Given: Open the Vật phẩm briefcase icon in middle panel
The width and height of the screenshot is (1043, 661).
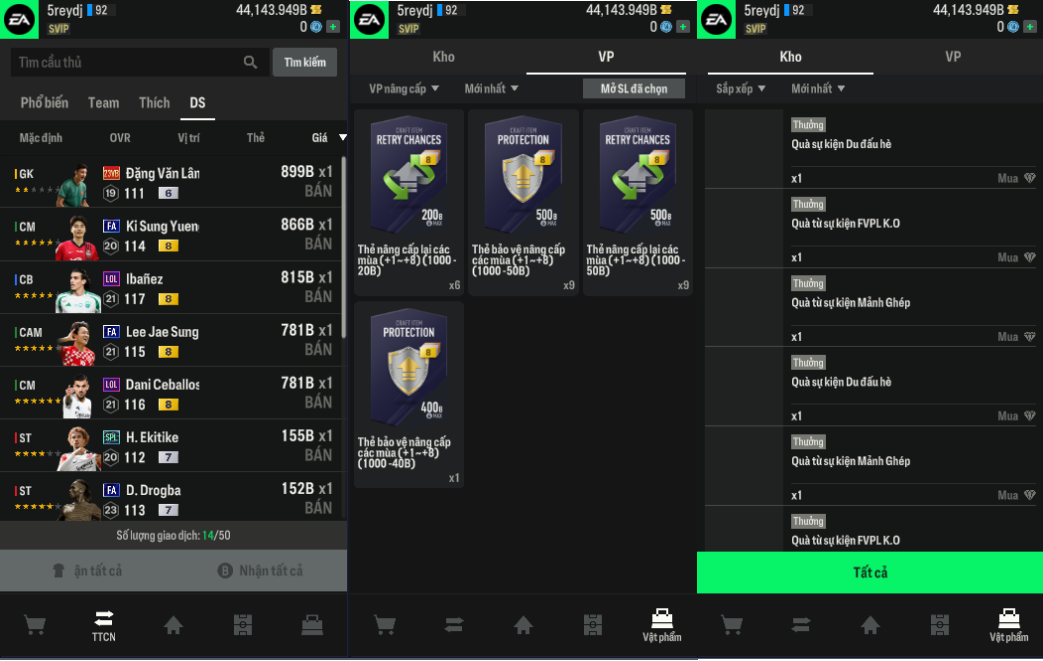Looking at the screenshot, I should pos(662,626).
